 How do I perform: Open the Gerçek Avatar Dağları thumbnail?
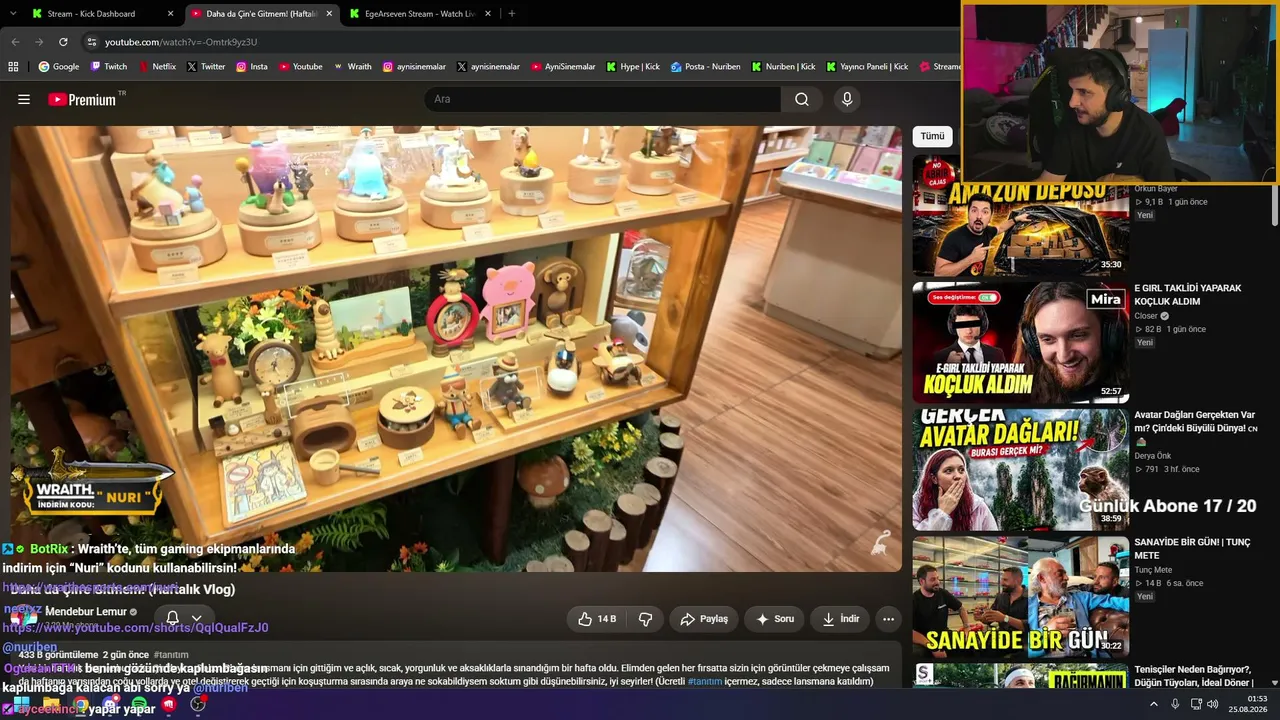(1020, 469)
